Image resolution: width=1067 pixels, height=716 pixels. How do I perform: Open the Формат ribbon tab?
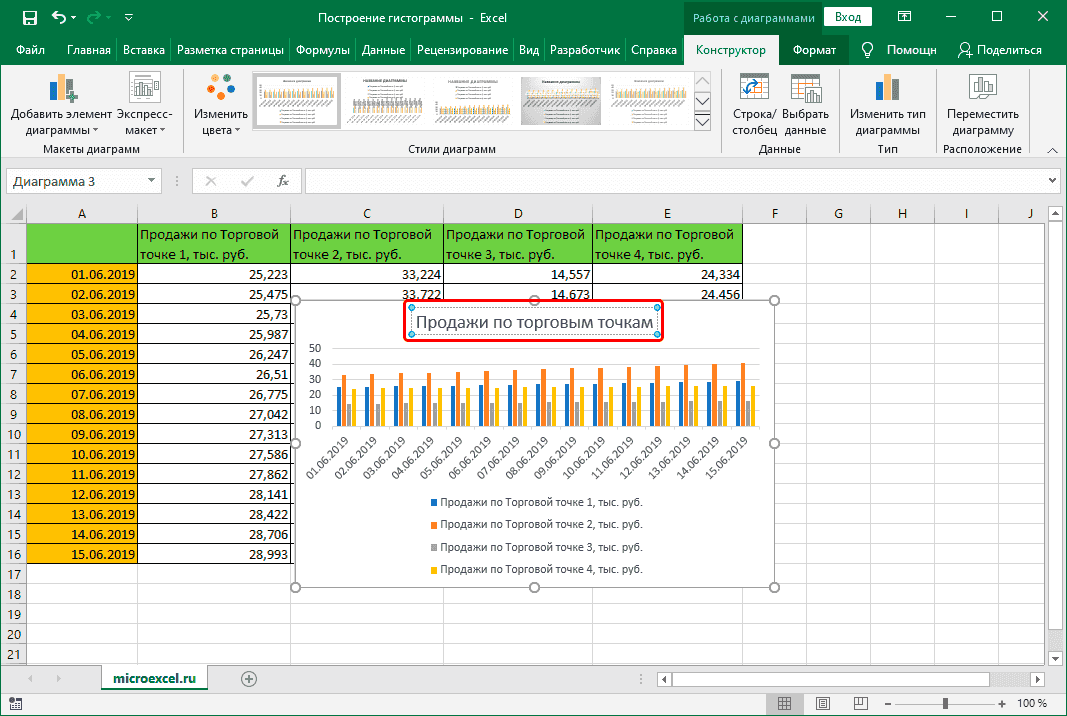tap(815, 47)
